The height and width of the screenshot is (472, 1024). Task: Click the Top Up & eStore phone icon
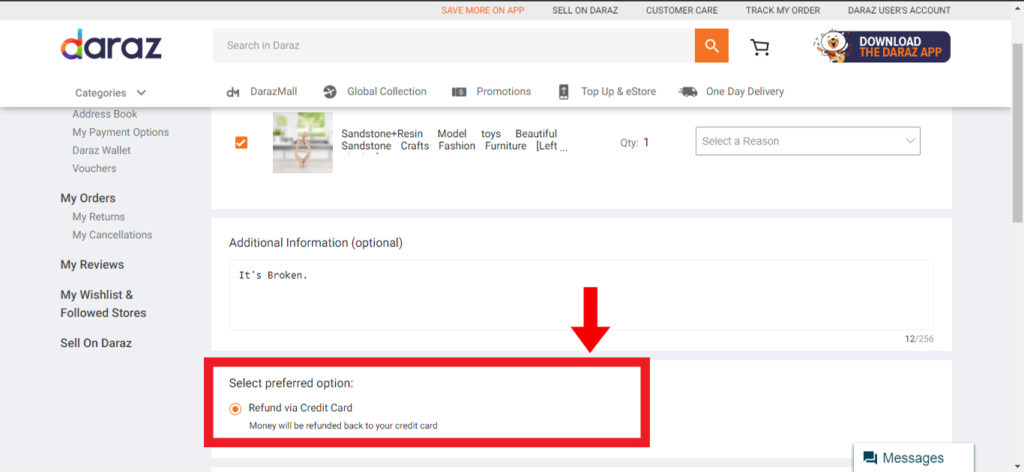click(x=564, y=92)
